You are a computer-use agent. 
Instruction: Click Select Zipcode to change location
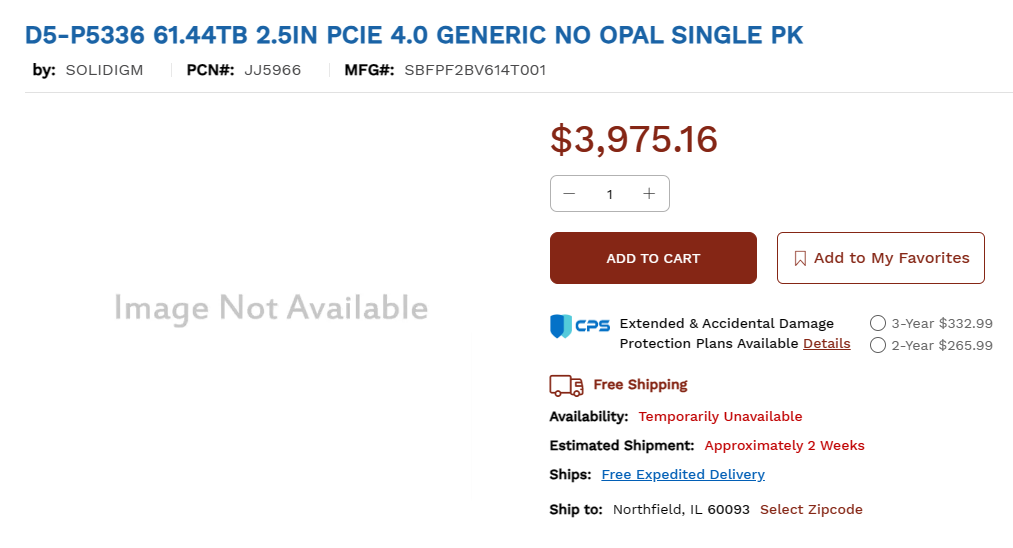(811, 509)
